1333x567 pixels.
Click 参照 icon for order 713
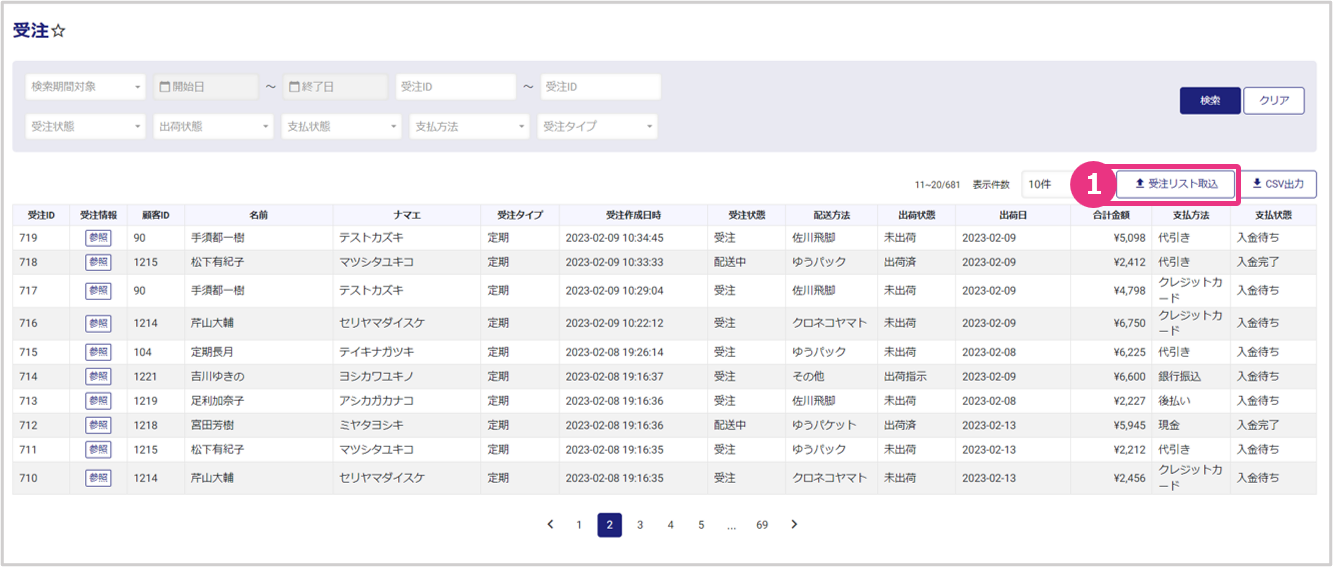pyautogui.click(x=98, y=401)
